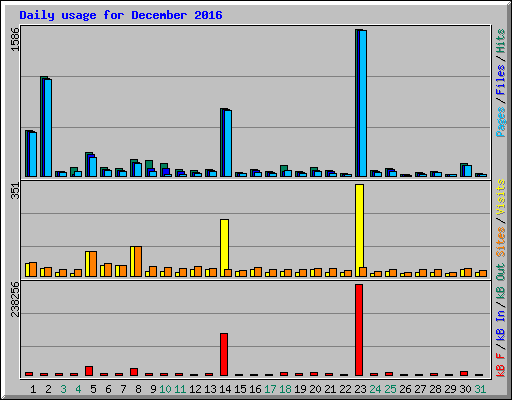The image size is (512, 400).
Task: Click the red kB bar for day 5
Action: (x=89, y=371)
